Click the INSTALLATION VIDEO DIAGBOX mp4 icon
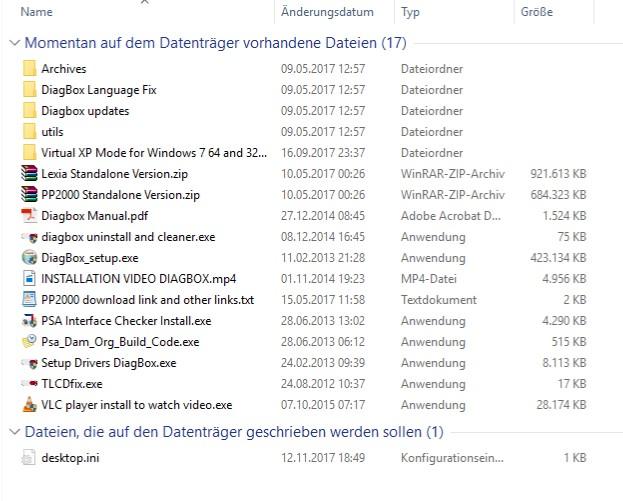Image resolution: width=623 pixels, height=501 pixels. pos(29,279)
